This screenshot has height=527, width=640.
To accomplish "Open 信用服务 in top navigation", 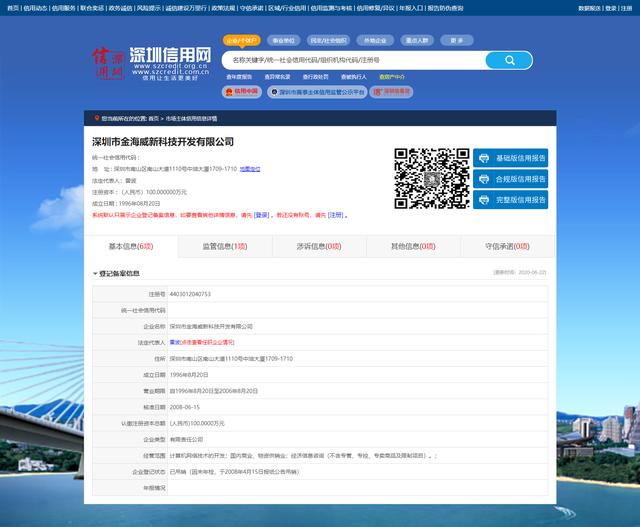I will 64,8.
